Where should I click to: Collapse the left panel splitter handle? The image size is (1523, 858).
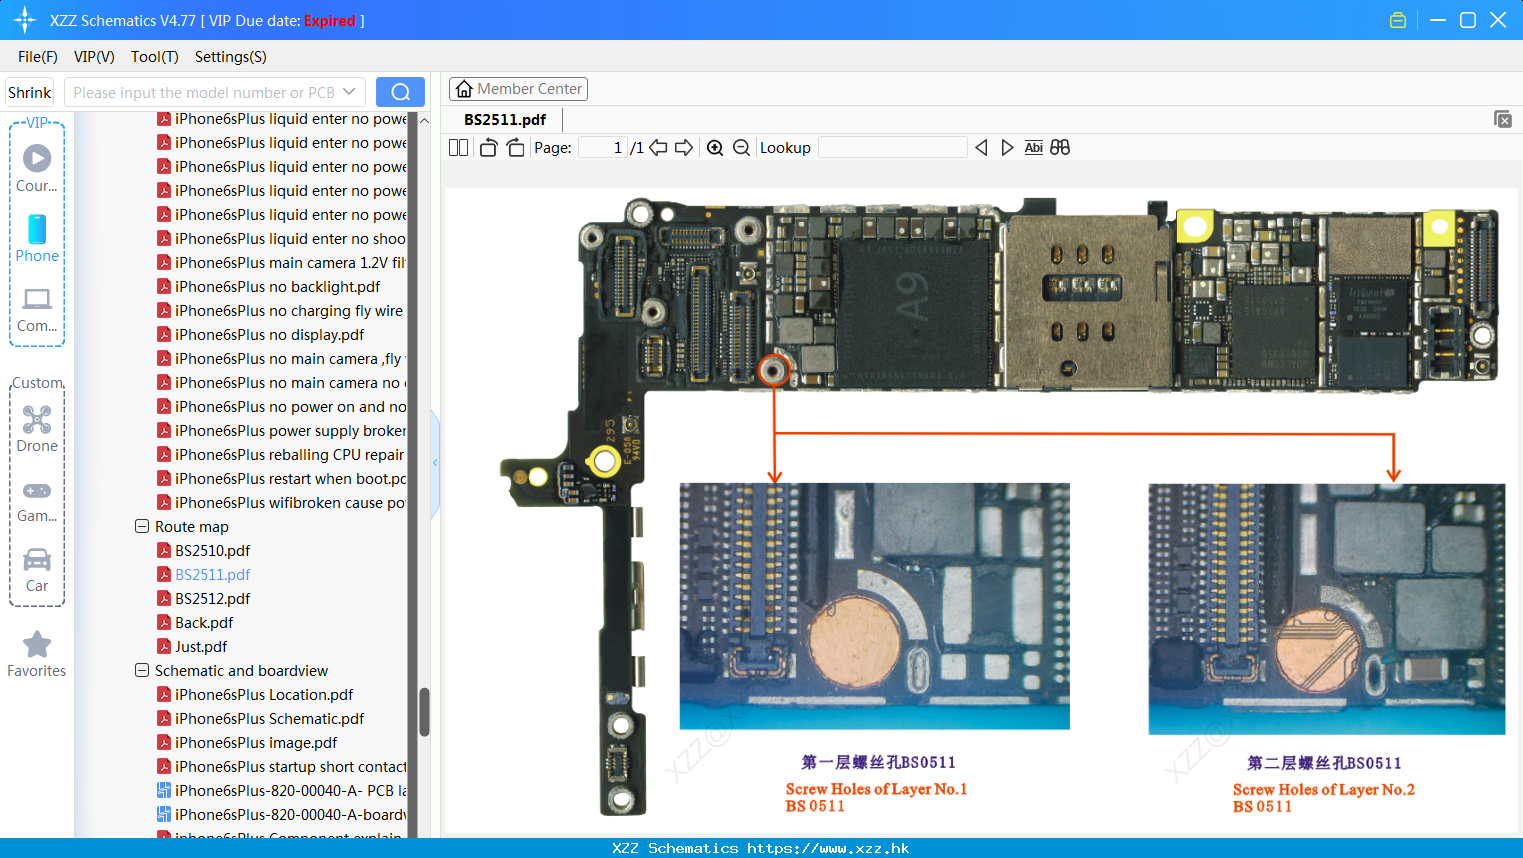pyautogui.click(x=435, y=462)
